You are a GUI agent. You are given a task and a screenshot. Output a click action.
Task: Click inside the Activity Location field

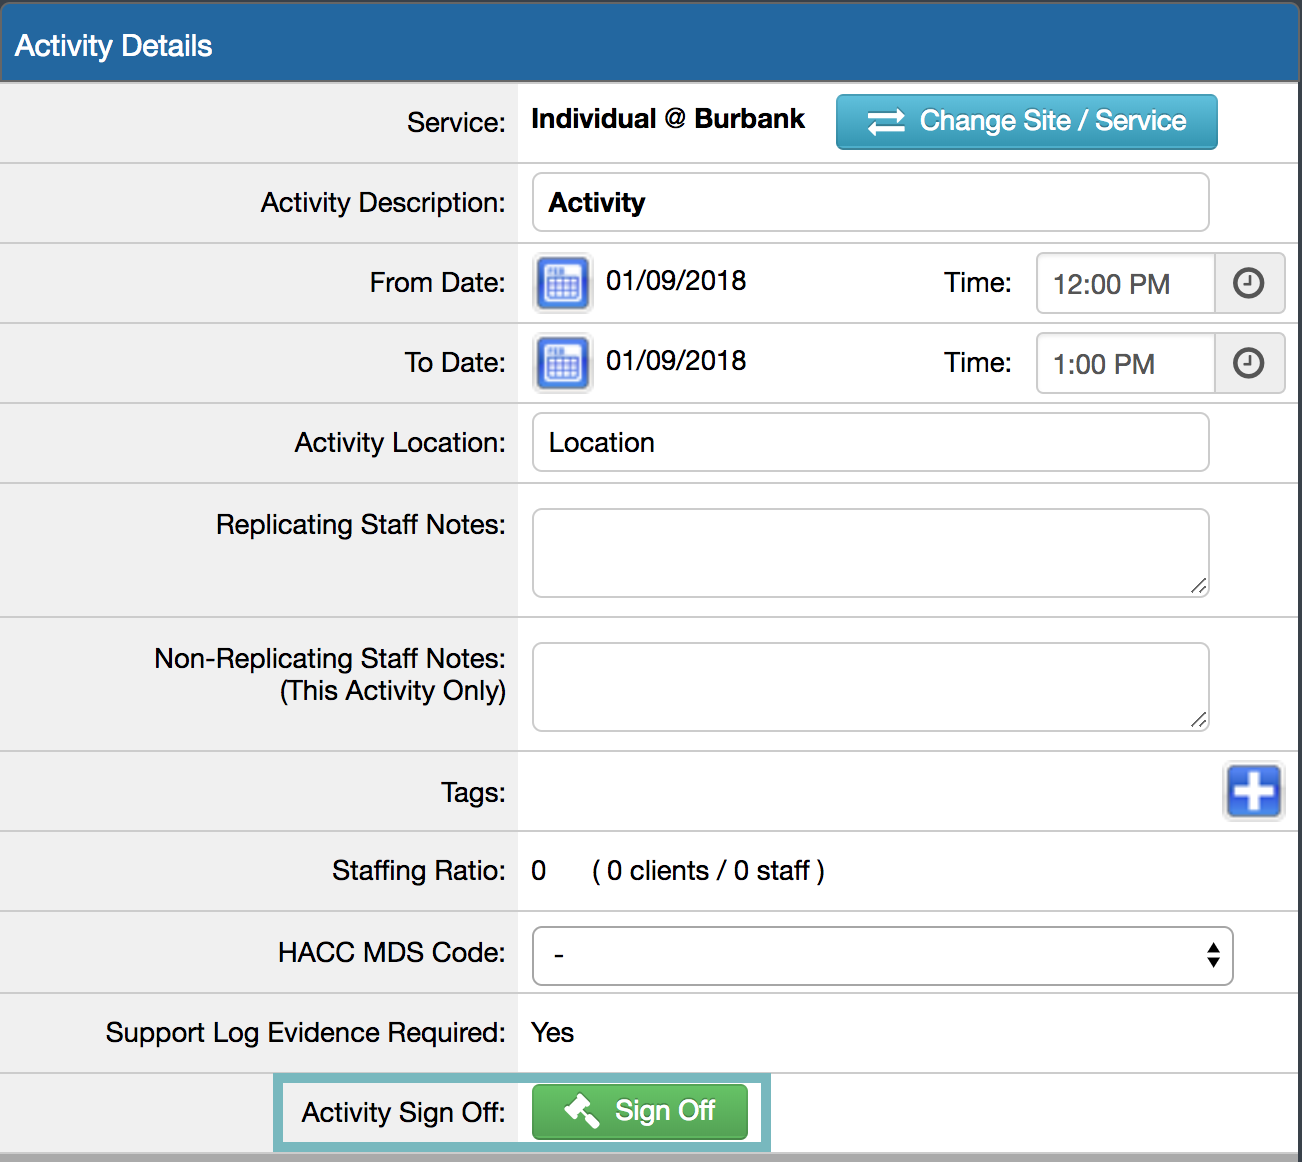pyautogui.click(x=870, y=442)
